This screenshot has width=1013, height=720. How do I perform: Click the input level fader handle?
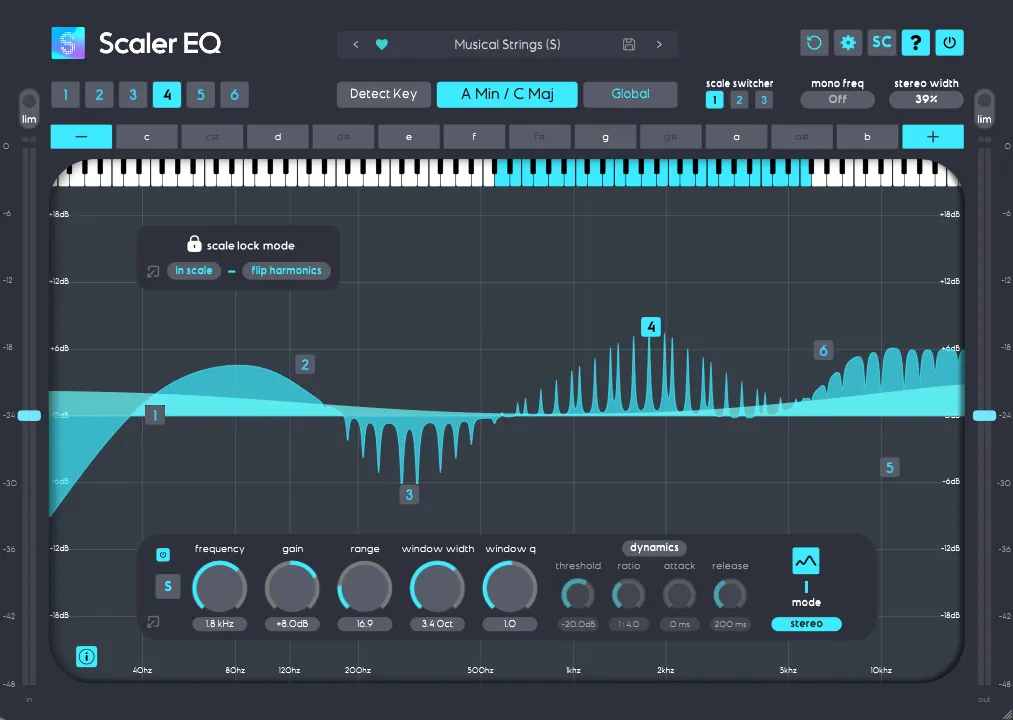[x=29, y=416]
